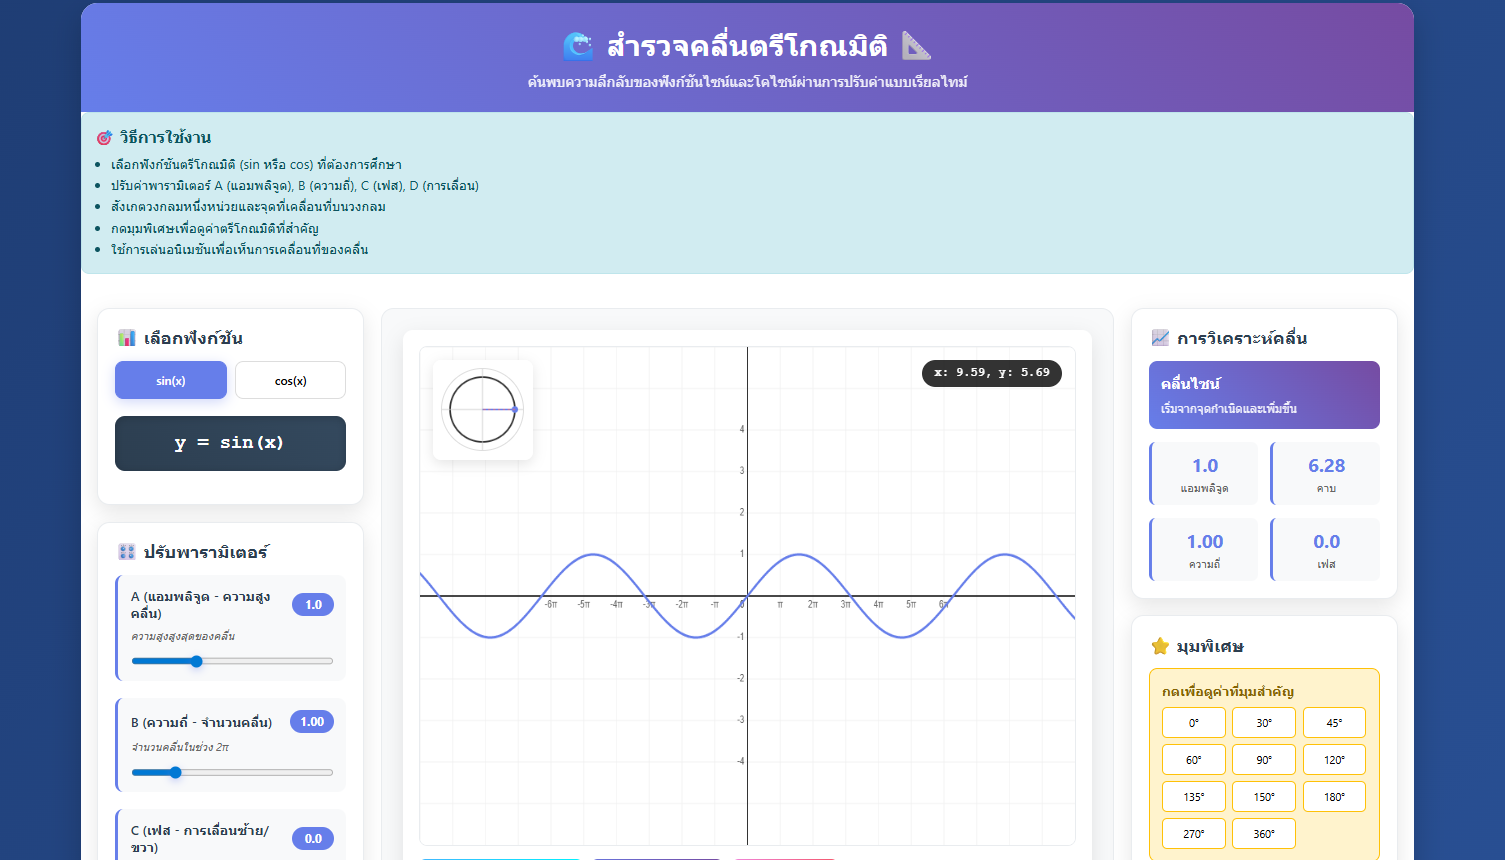Click the 6.28 คาบ period card
The height and width of the screenshot is (860, 1505).
pyautogui.click(x=1326, y=474)
